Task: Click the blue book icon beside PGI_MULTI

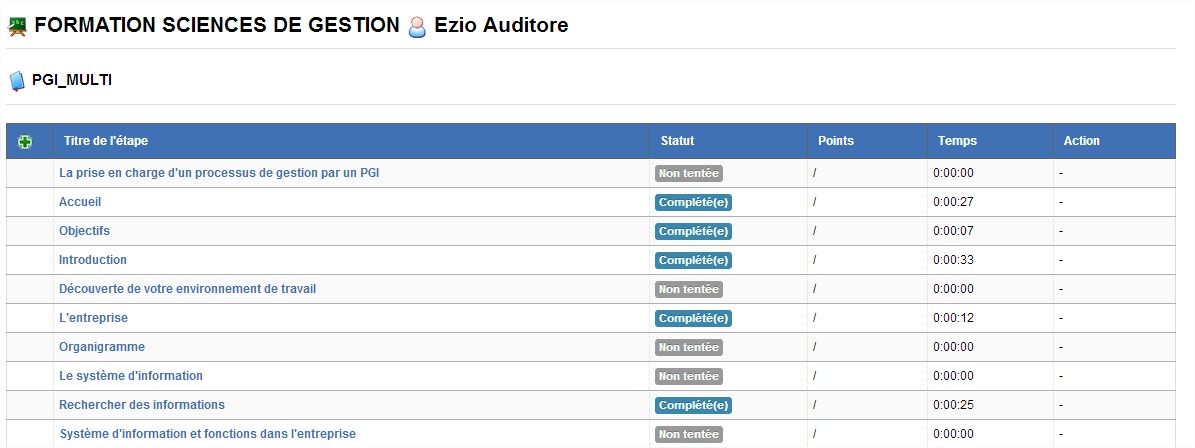Action: point(18,81)
